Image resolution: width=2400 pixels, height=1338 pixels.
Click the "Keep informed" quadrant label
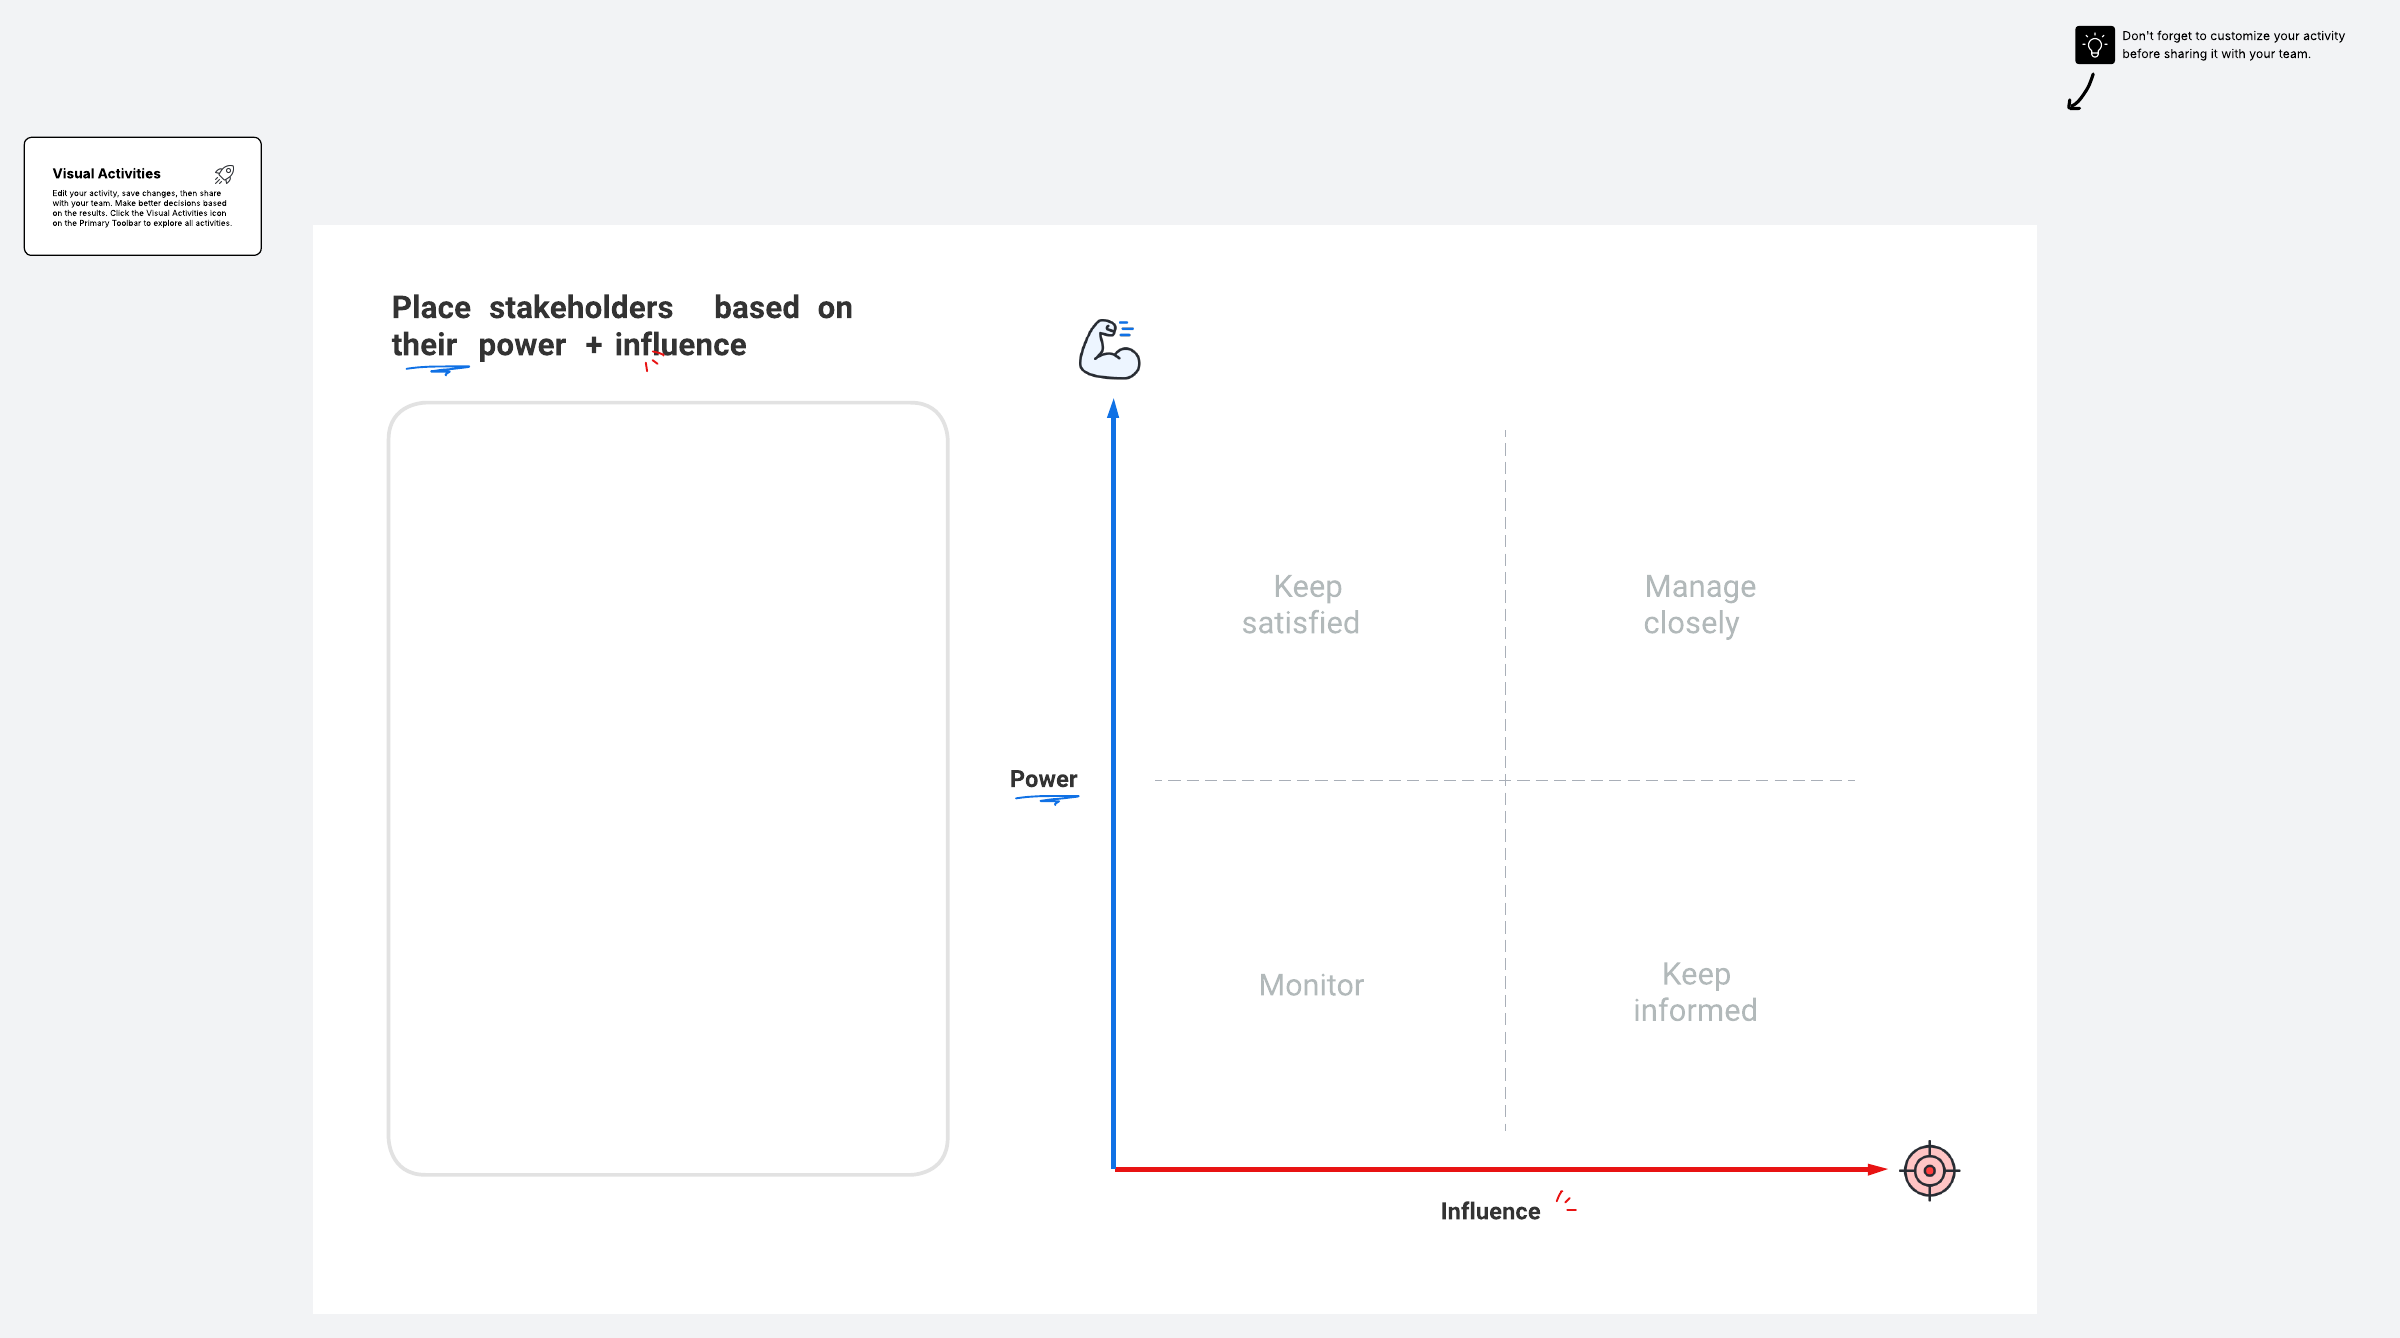tap(1695, 992)
